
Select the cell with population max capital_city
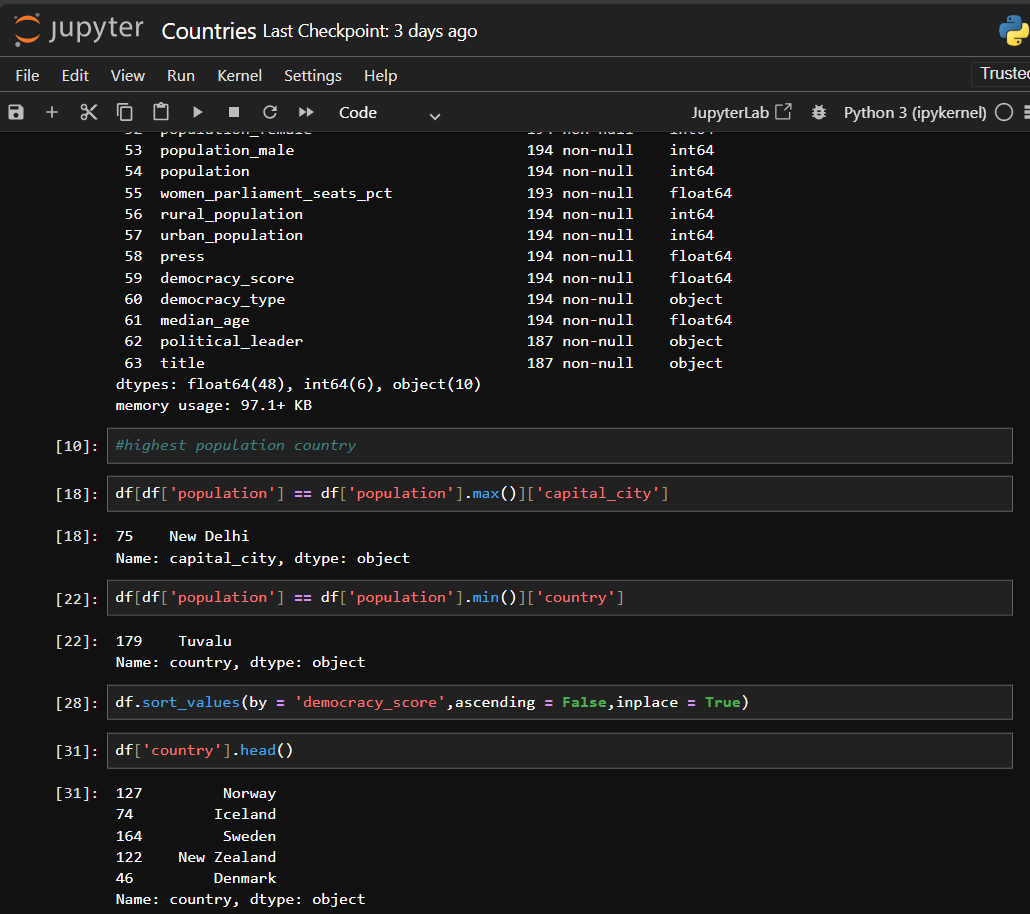pos(560,493)
